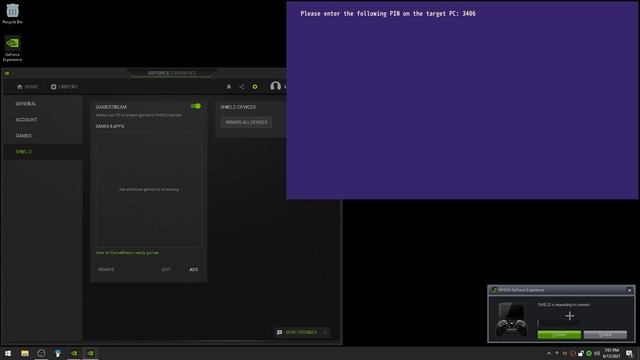Click the PIN entry field in SHIELD popup
640x360 pixels.
558,323
